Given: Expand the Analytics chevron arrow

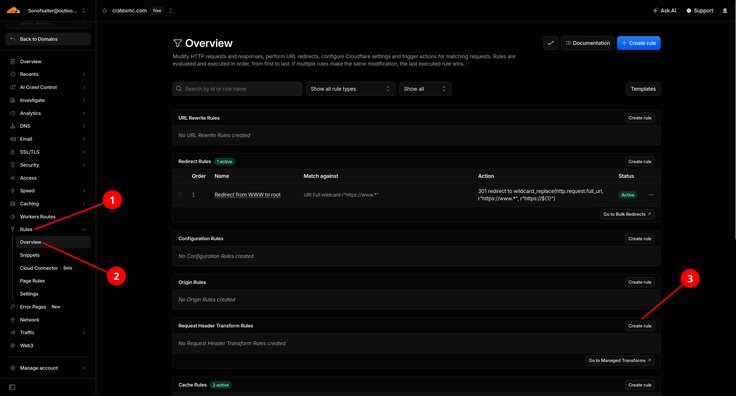Looking at the screenshot, I should (x=84, y=113).
